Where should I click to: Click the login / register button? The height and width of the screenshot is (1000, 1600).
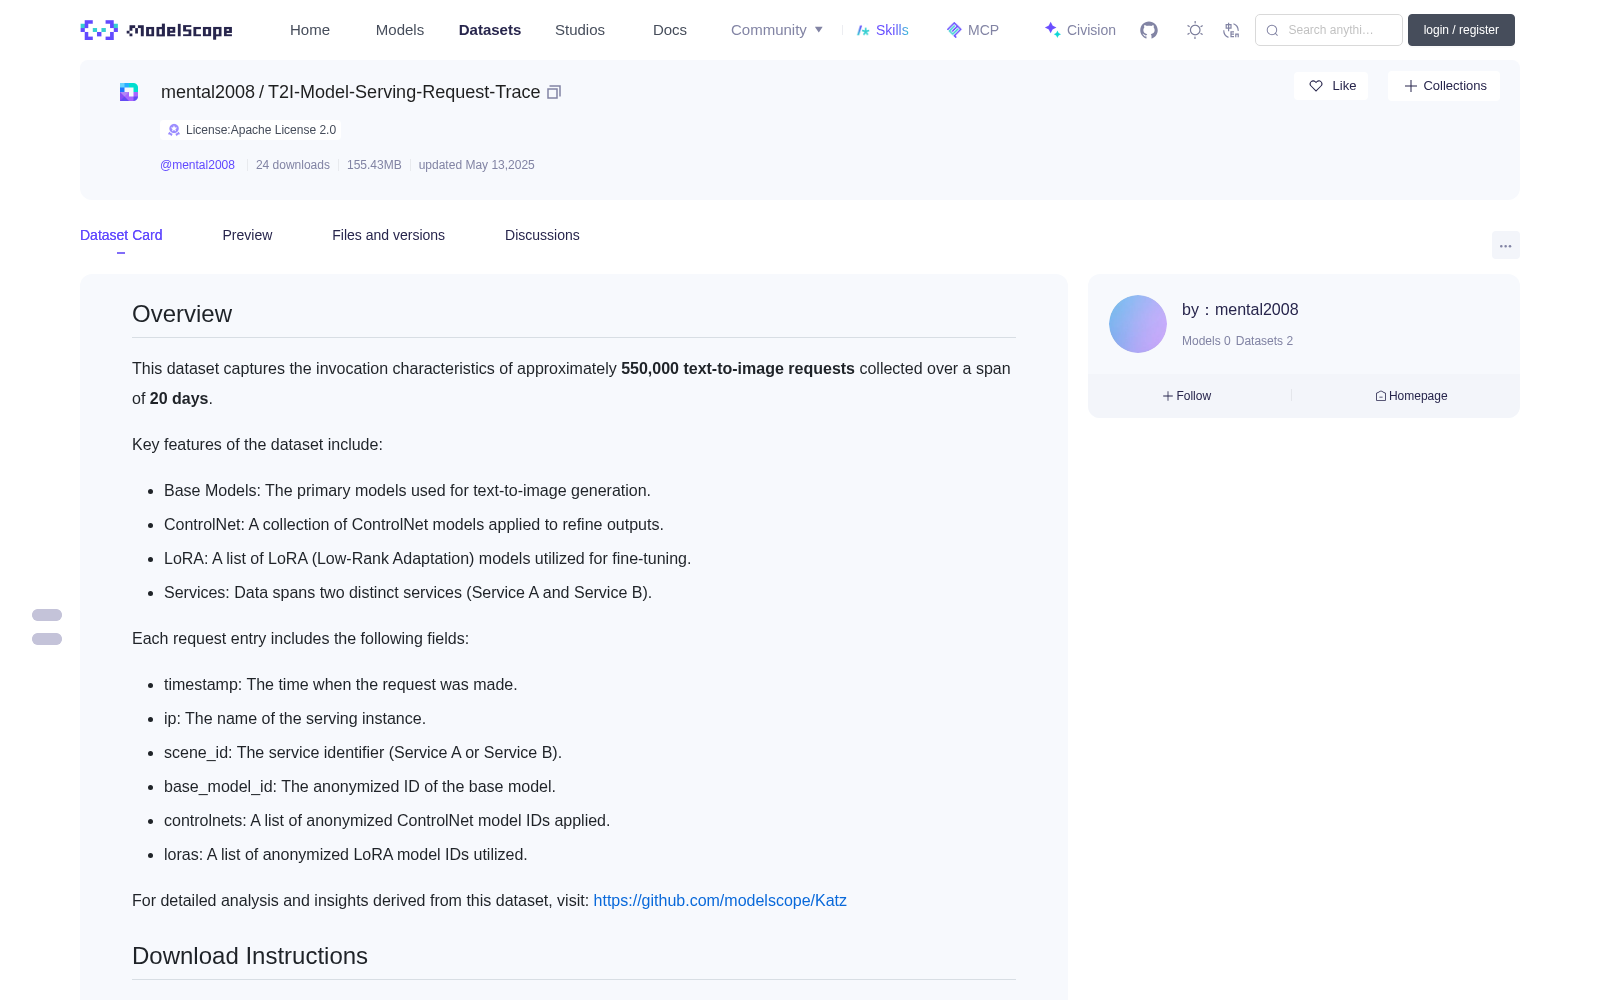pos(1461,30)
